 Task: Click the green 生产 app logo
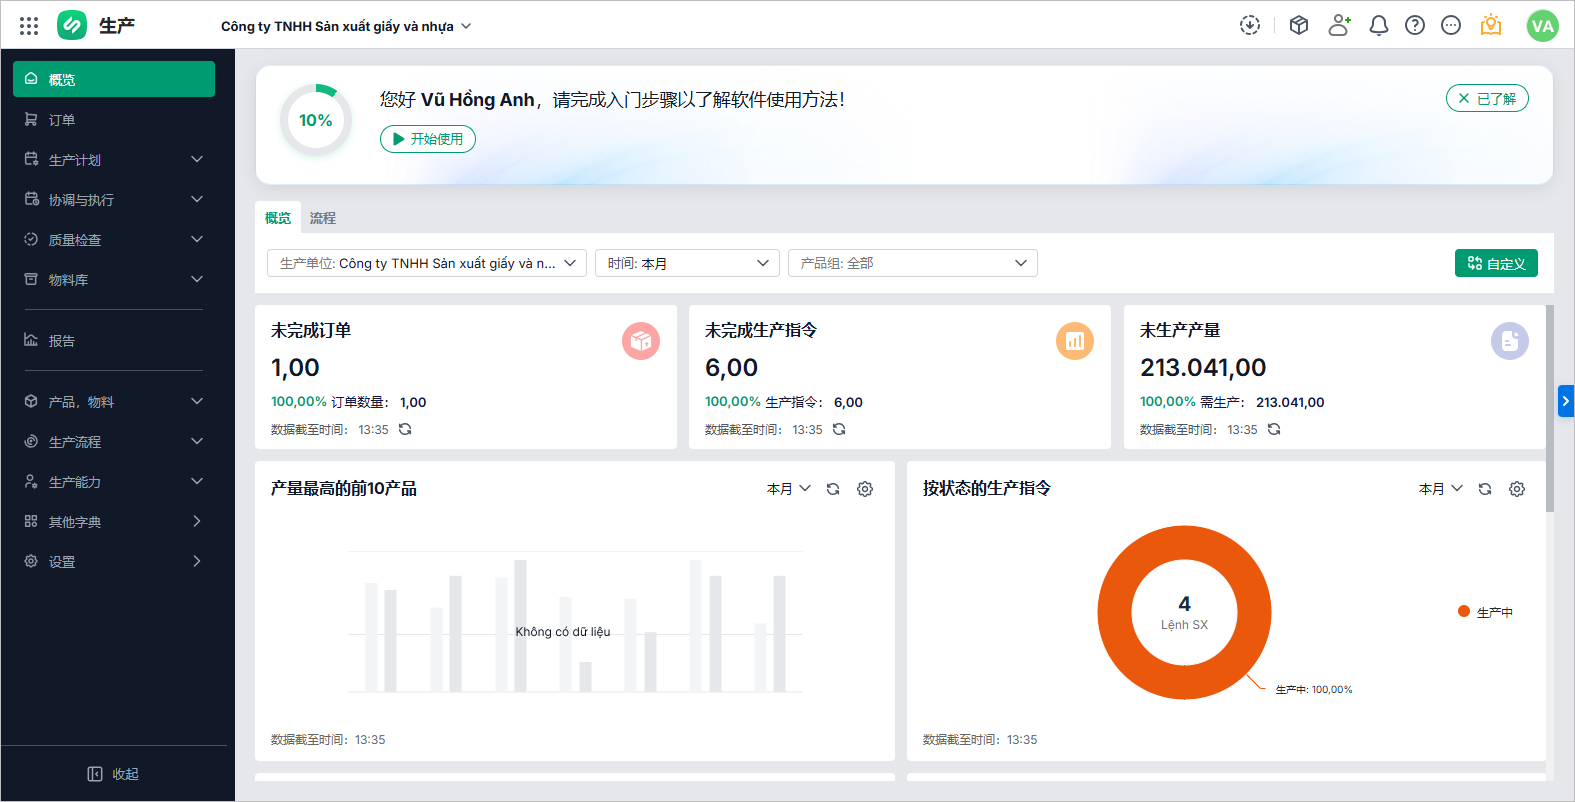pyautogui.click(x=72, y=25)
